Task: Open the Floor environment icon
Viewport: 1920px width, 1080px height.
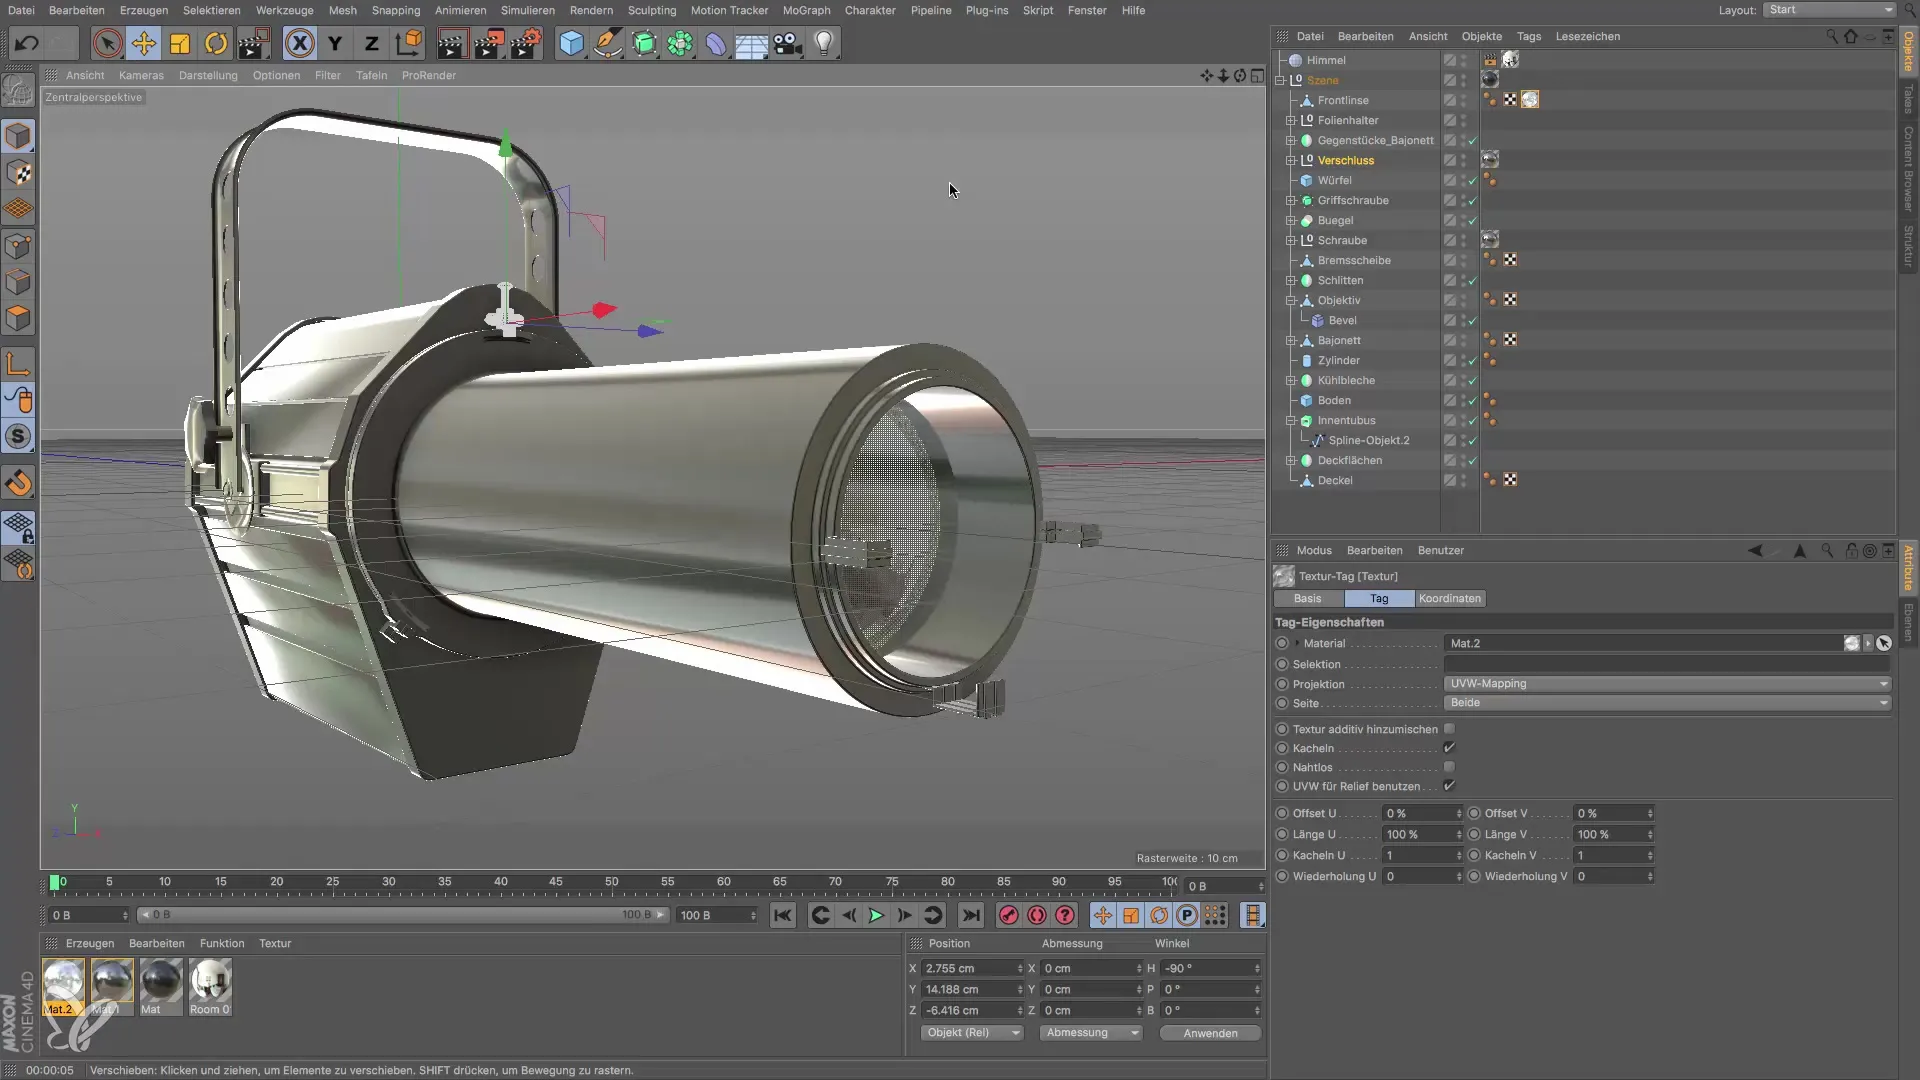Action: (x=752, y=44)
